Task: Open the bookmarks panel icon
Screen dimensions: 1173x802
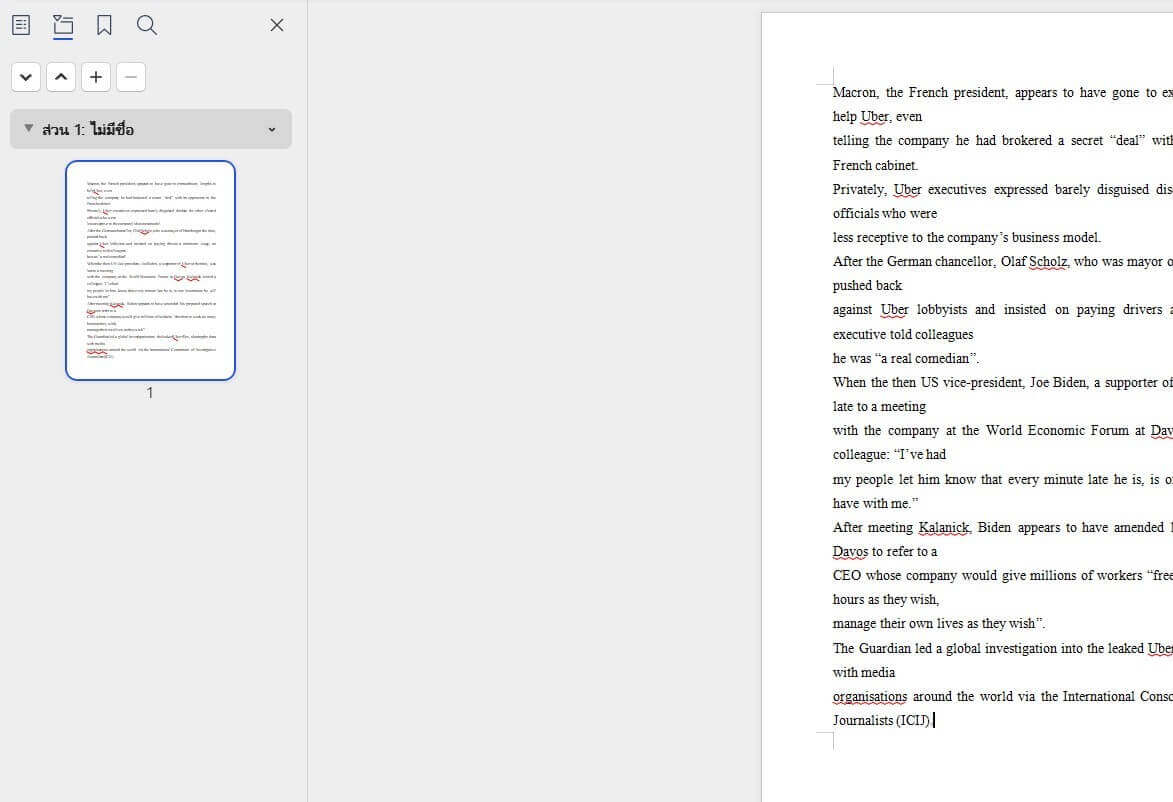Action: [x=104, y=25]
